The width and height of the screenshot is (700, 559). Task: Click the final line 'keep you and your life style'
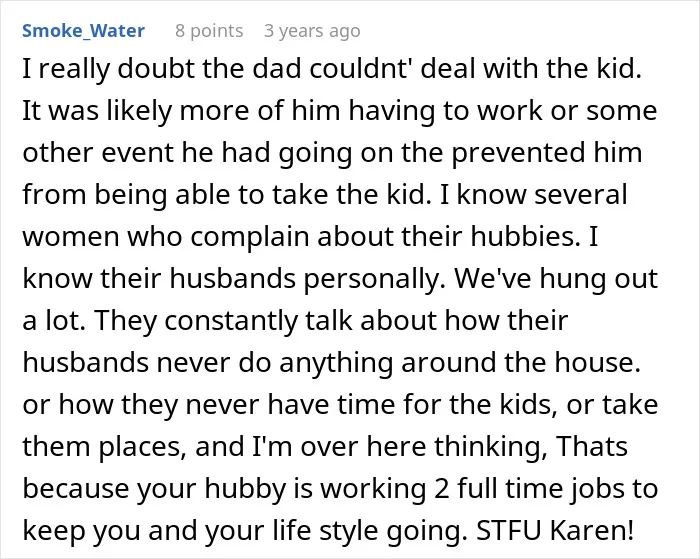328,530
